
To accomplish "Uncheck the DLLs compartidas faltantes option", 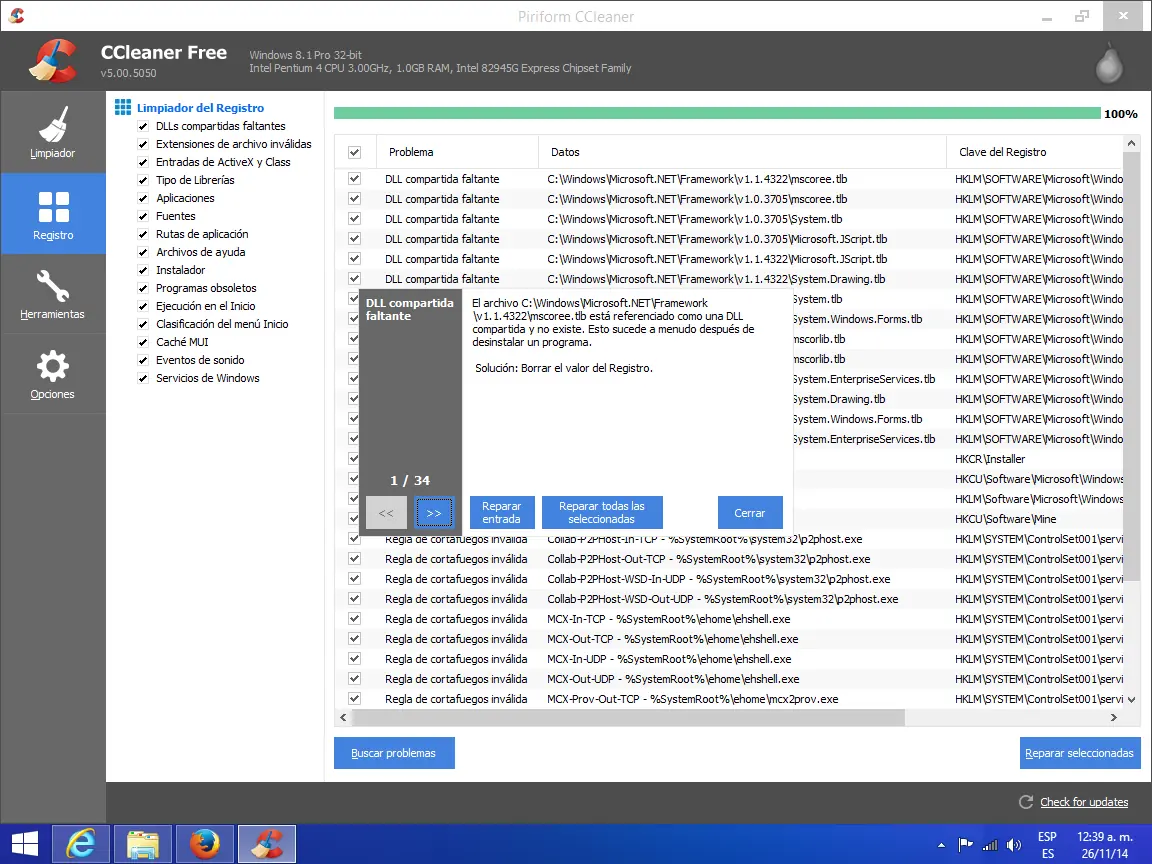I will (x=142, y=126).
